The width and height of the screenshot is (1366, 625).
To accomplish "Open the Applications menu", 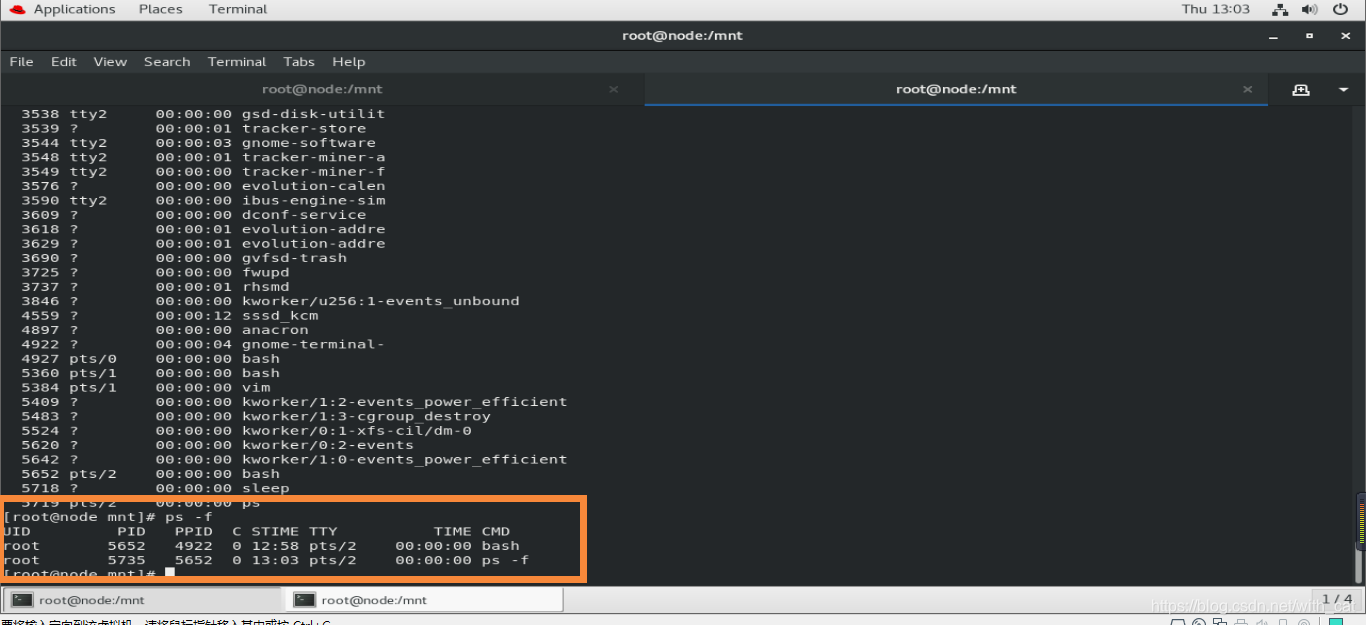I will pyautogui.click(x=74, y=9).
